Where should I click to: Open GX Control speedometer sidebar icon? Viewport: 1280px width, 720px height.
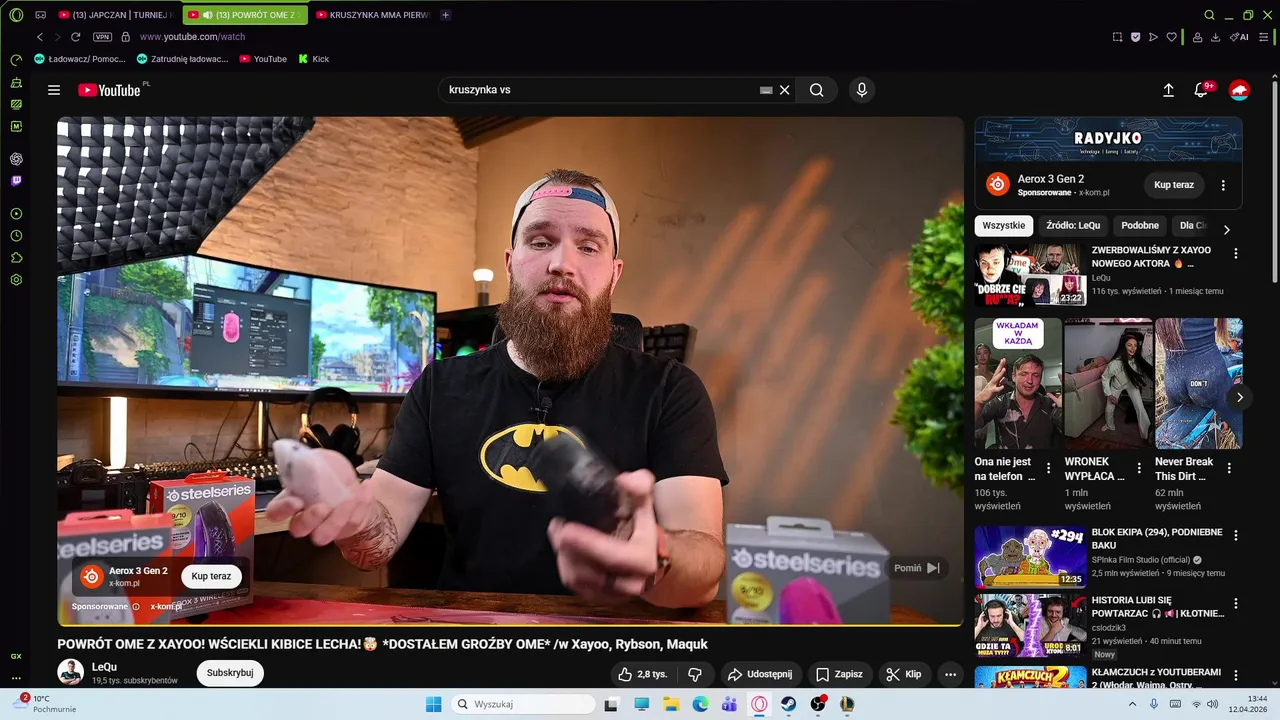coord(16,60)
